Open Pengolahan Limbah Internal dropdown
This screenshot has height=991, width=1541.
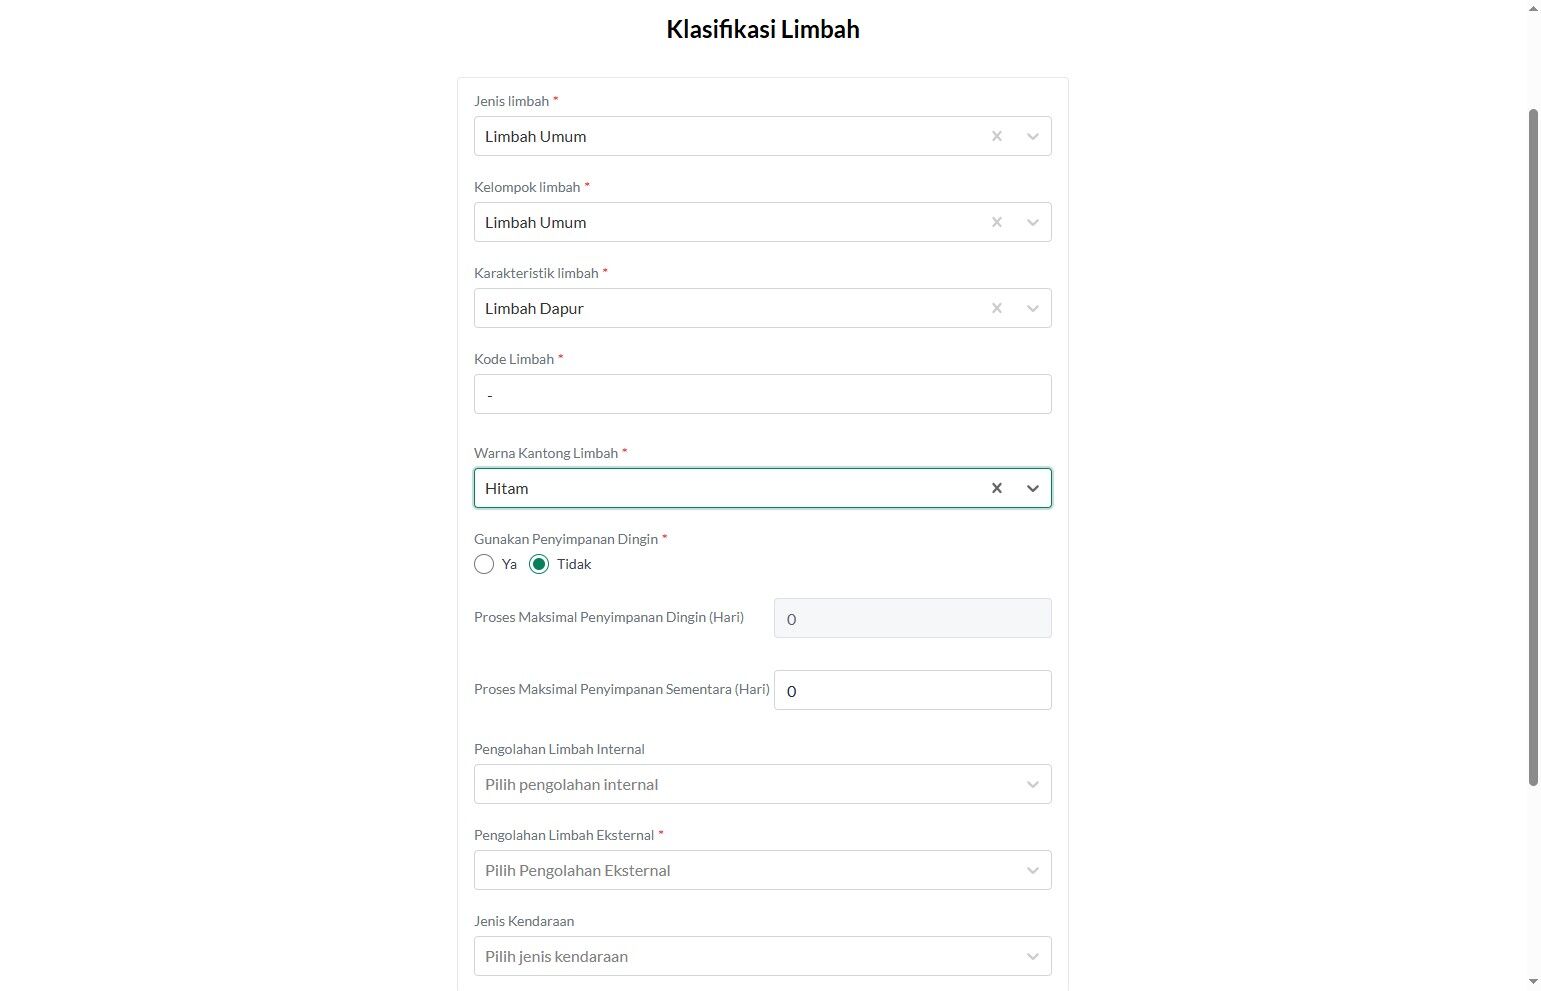762,784
